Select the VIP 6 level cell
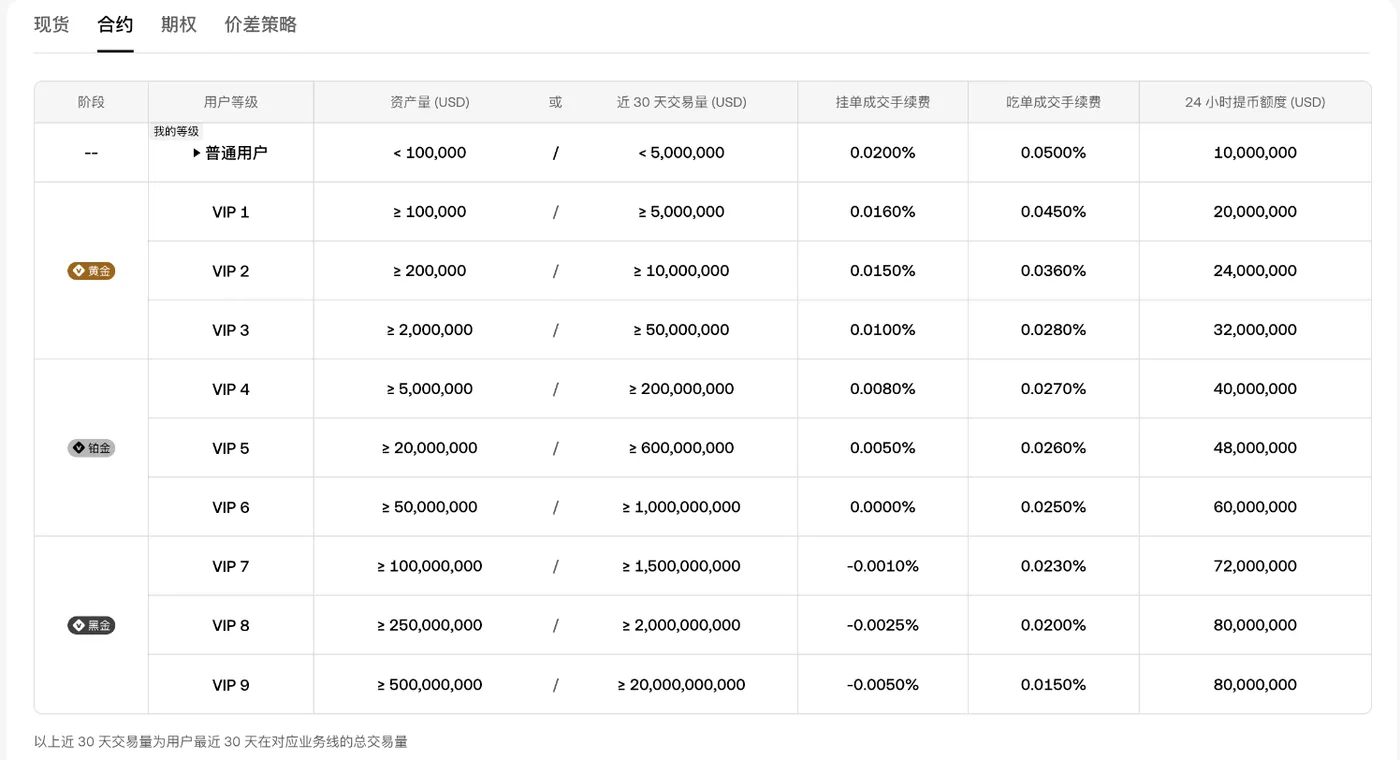This screenshot has width=1400, height=760. pos(231,507)
